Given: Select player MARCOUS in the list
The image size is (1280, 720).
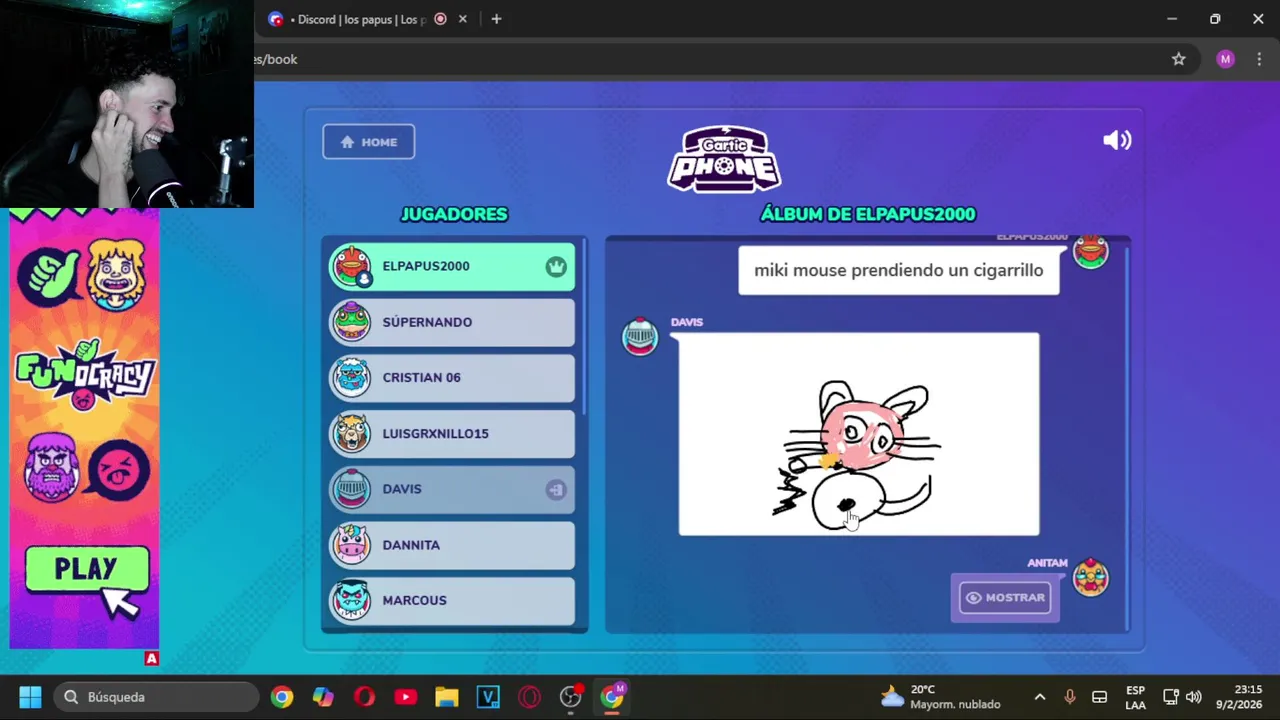Looking at the screenshot, I should coord(452,600).
